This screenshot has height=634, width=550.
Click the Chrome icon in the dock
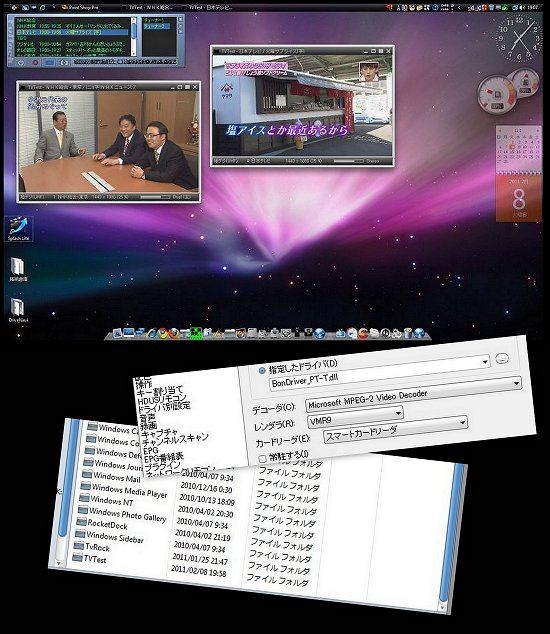point(162,333)
